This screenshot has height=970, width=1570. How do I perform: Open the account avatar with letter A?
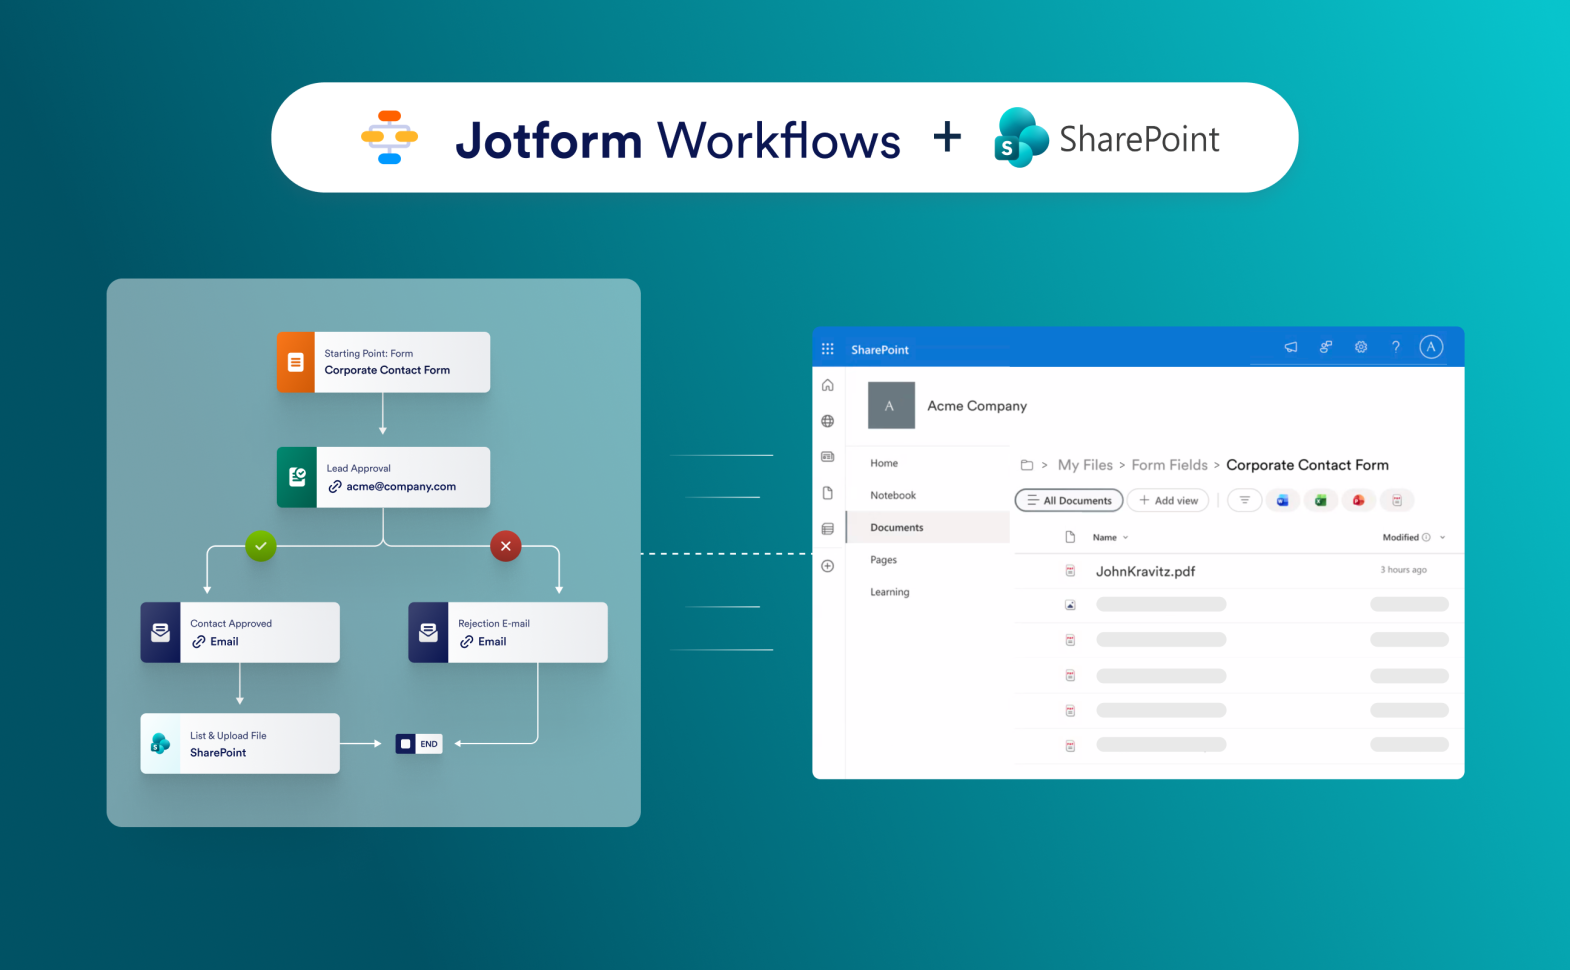point(1431,347)
